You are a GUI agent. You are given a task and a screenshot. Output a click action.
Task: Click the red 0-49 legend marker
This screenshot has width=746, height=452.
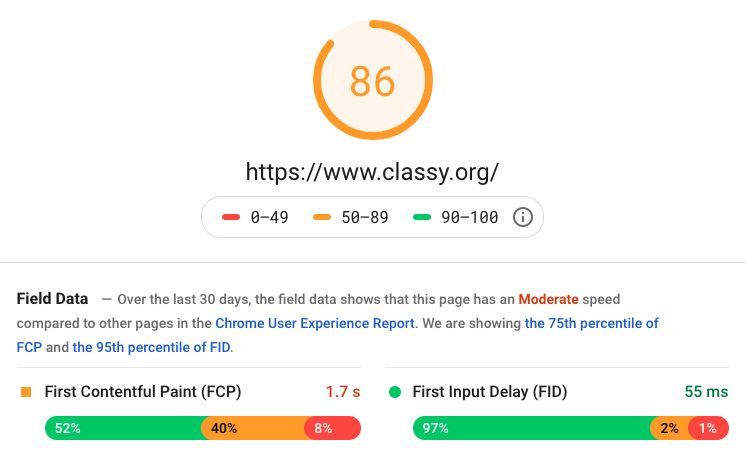pos(230,217)
